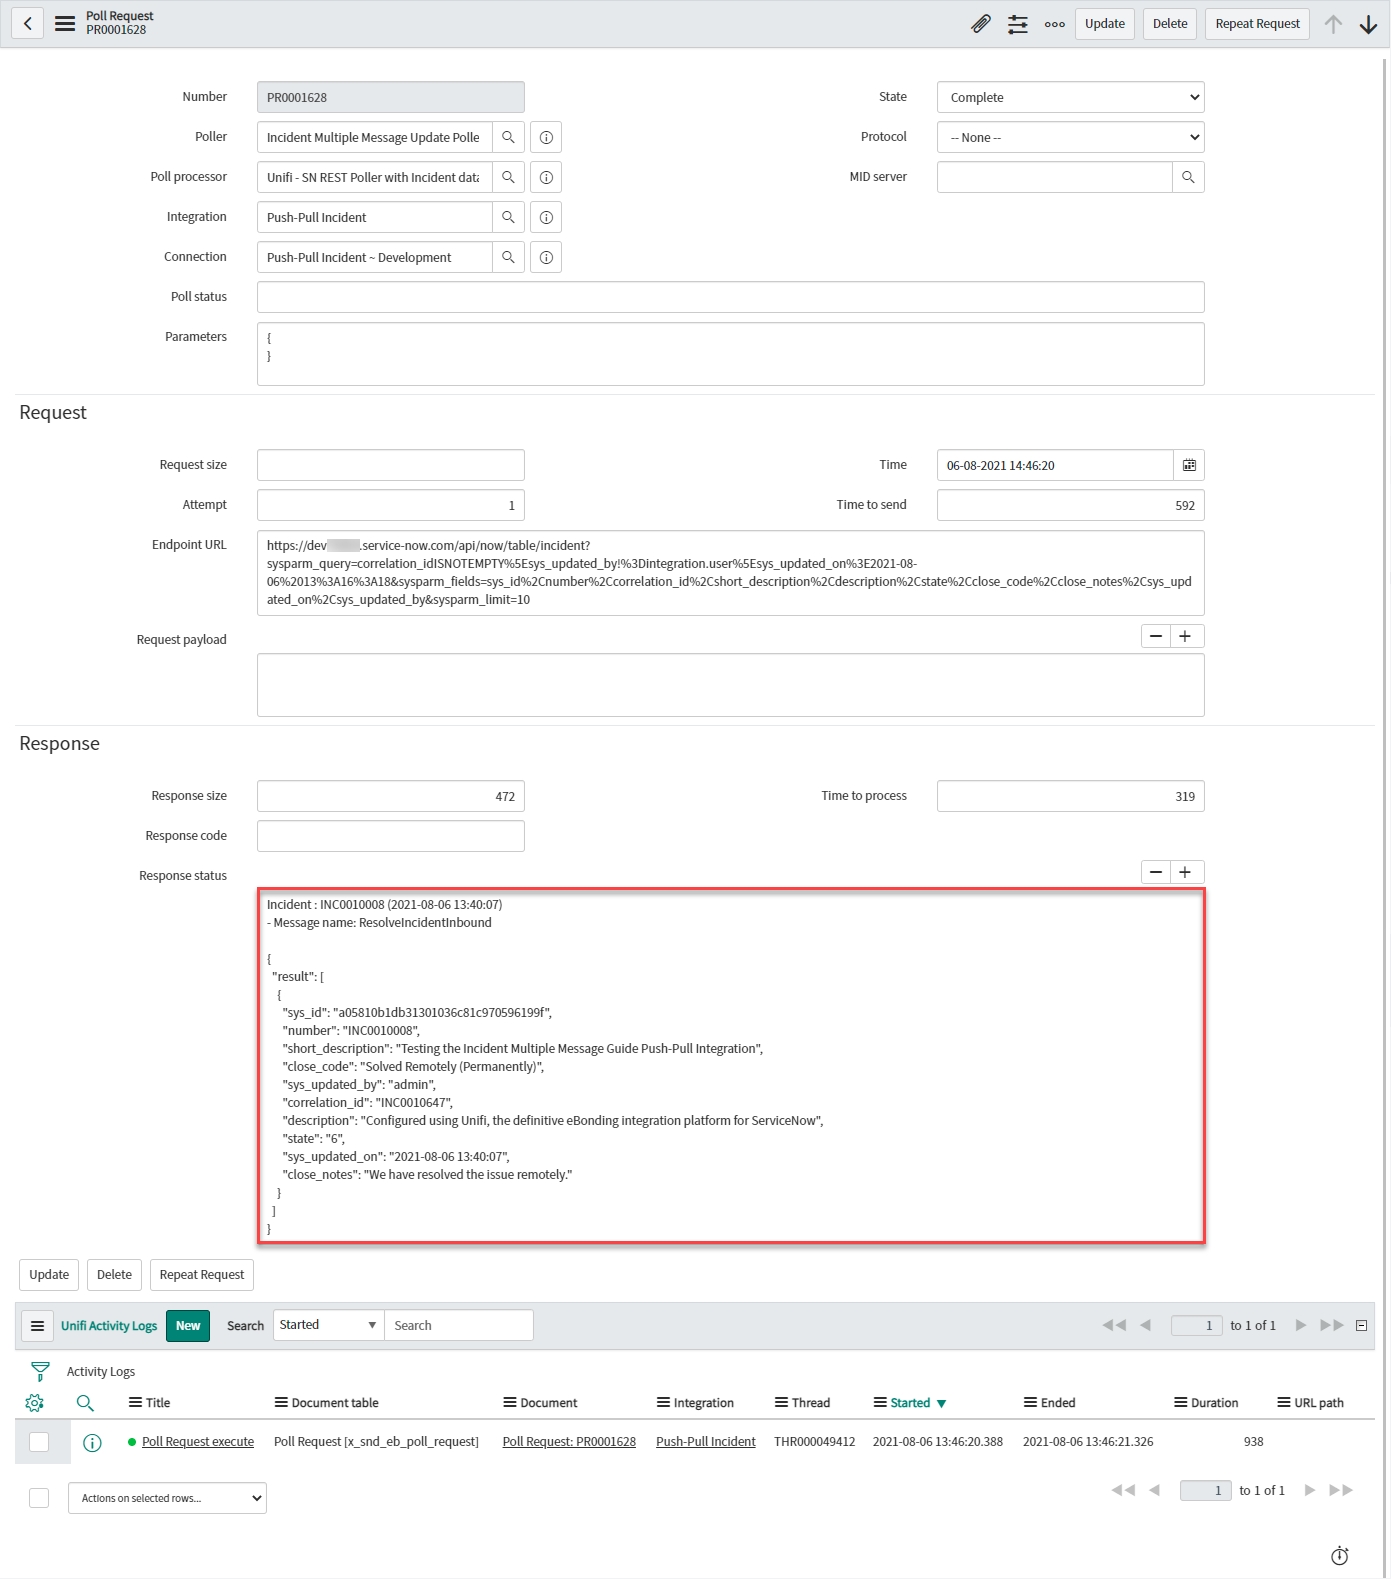
Task: Open Actions on selected rows dropdown
Action: tap(167, 1498)
